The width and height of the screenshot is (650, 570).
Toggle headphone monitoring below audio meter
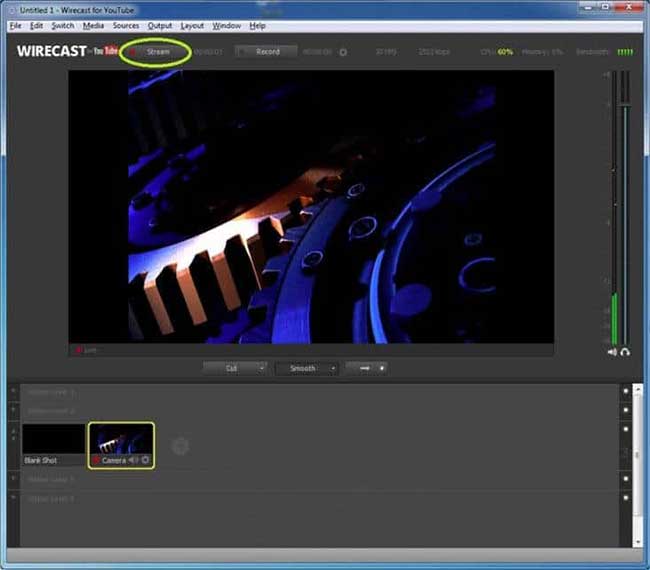(x=625, y=352)
